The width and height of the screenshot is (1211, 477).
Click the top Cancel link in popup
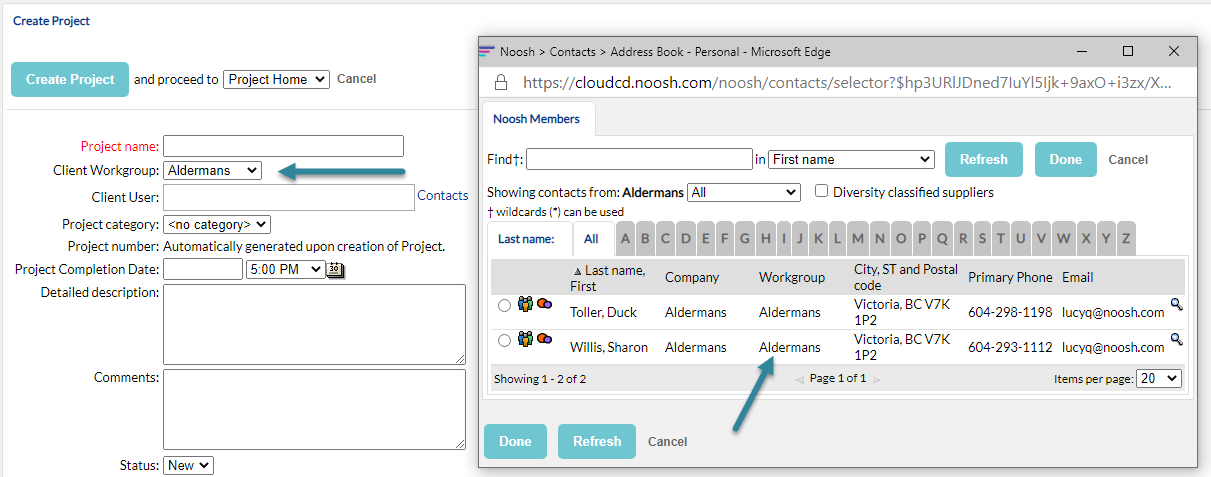(x=1128, y=159)
